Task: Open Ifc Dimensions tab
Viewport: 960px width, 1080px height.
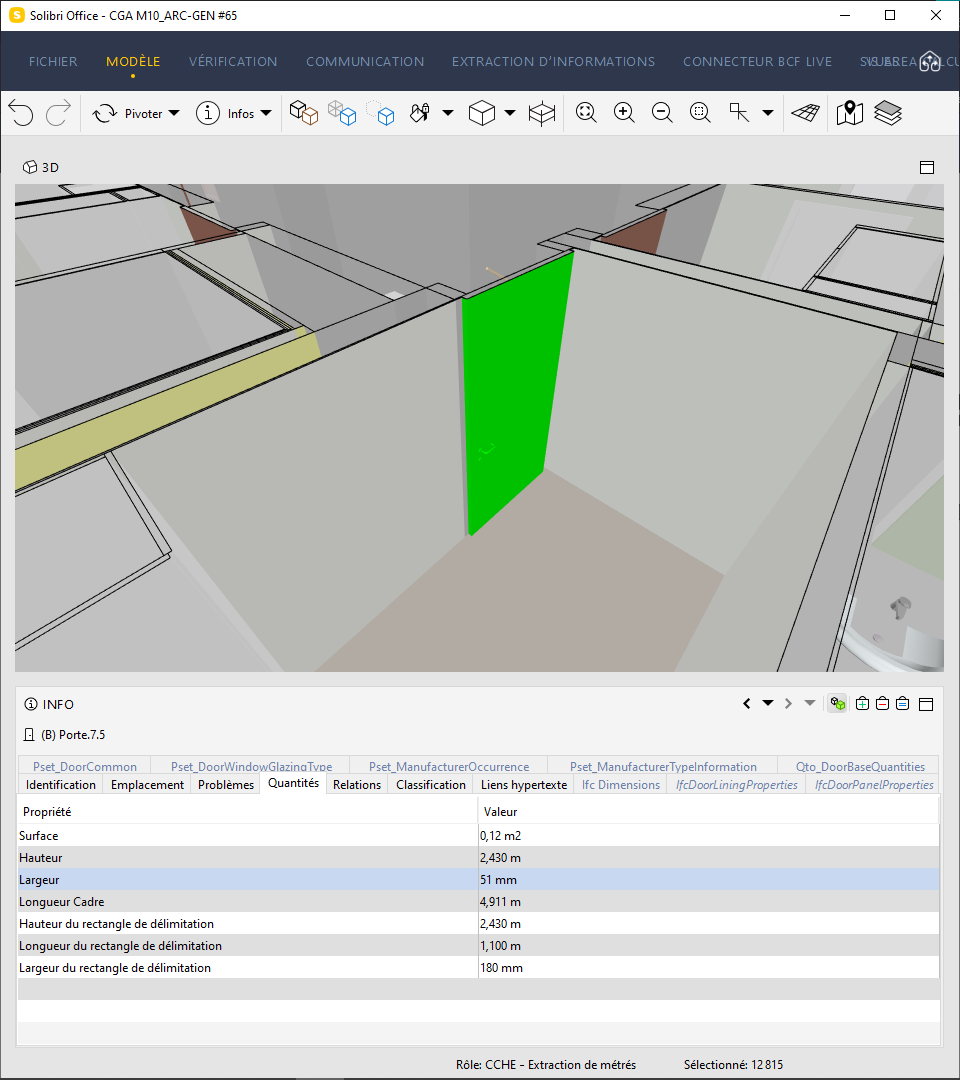Action: 620,785
